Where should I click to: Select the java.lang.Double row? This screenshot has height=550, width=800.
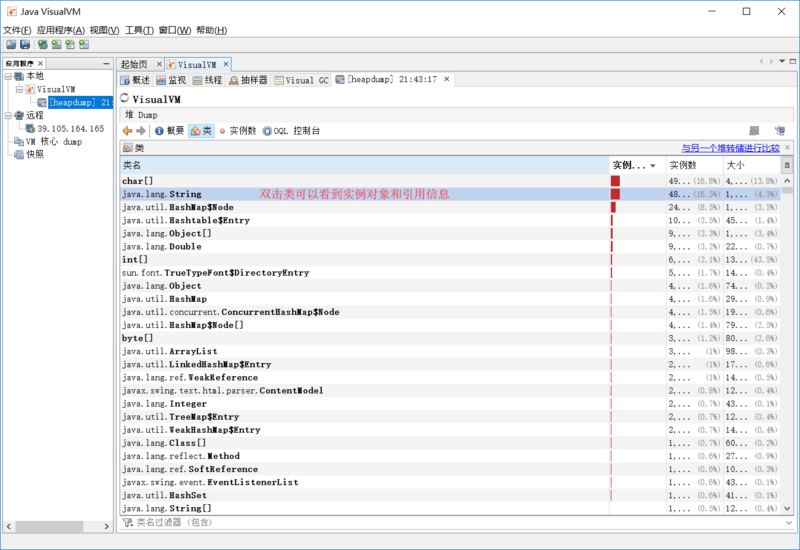pyautogui.click(x=451, y=246)
